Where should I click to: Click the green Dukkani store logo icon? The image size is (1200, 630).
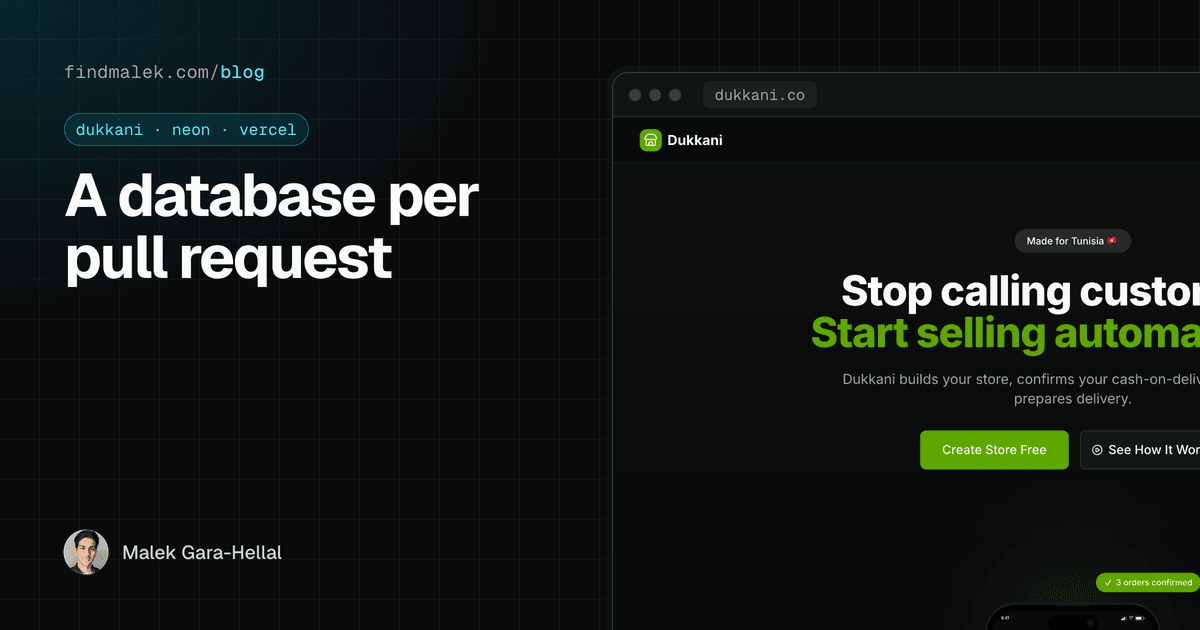(x=651, y=140)
